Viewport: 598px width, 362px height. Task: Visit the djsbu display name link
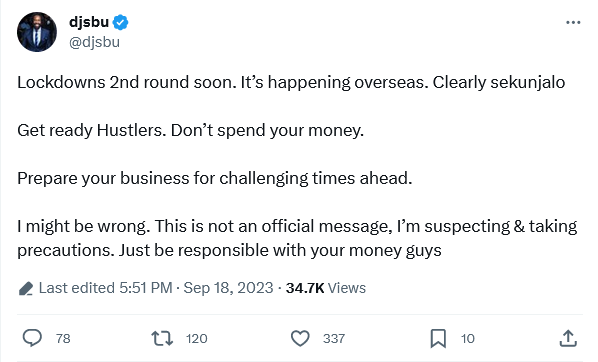click(x=89, y=22)
